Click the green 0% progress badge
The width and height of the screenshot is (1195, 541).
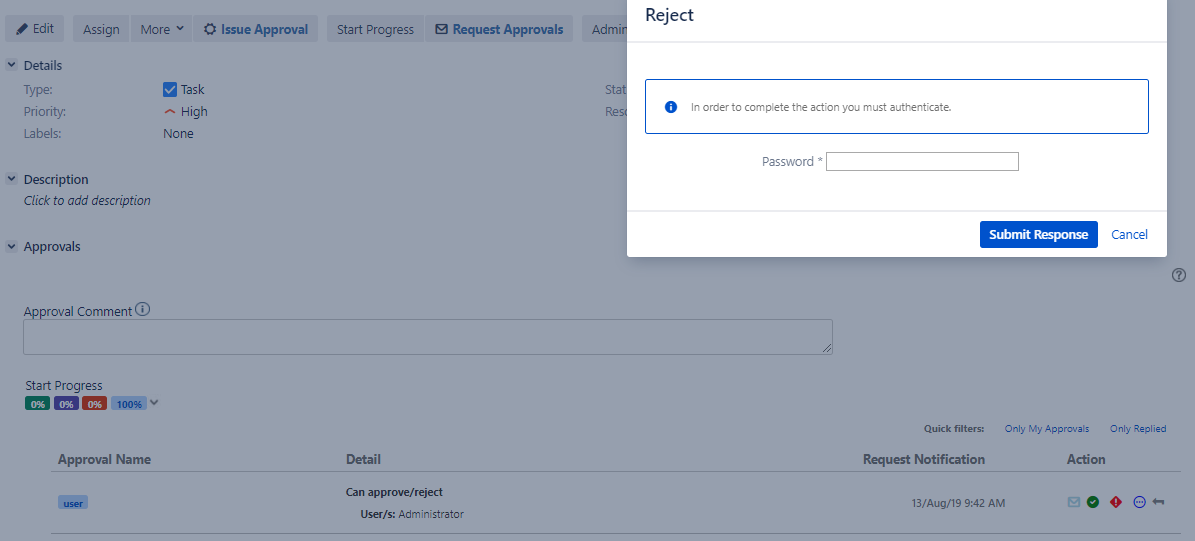[38, 404]
